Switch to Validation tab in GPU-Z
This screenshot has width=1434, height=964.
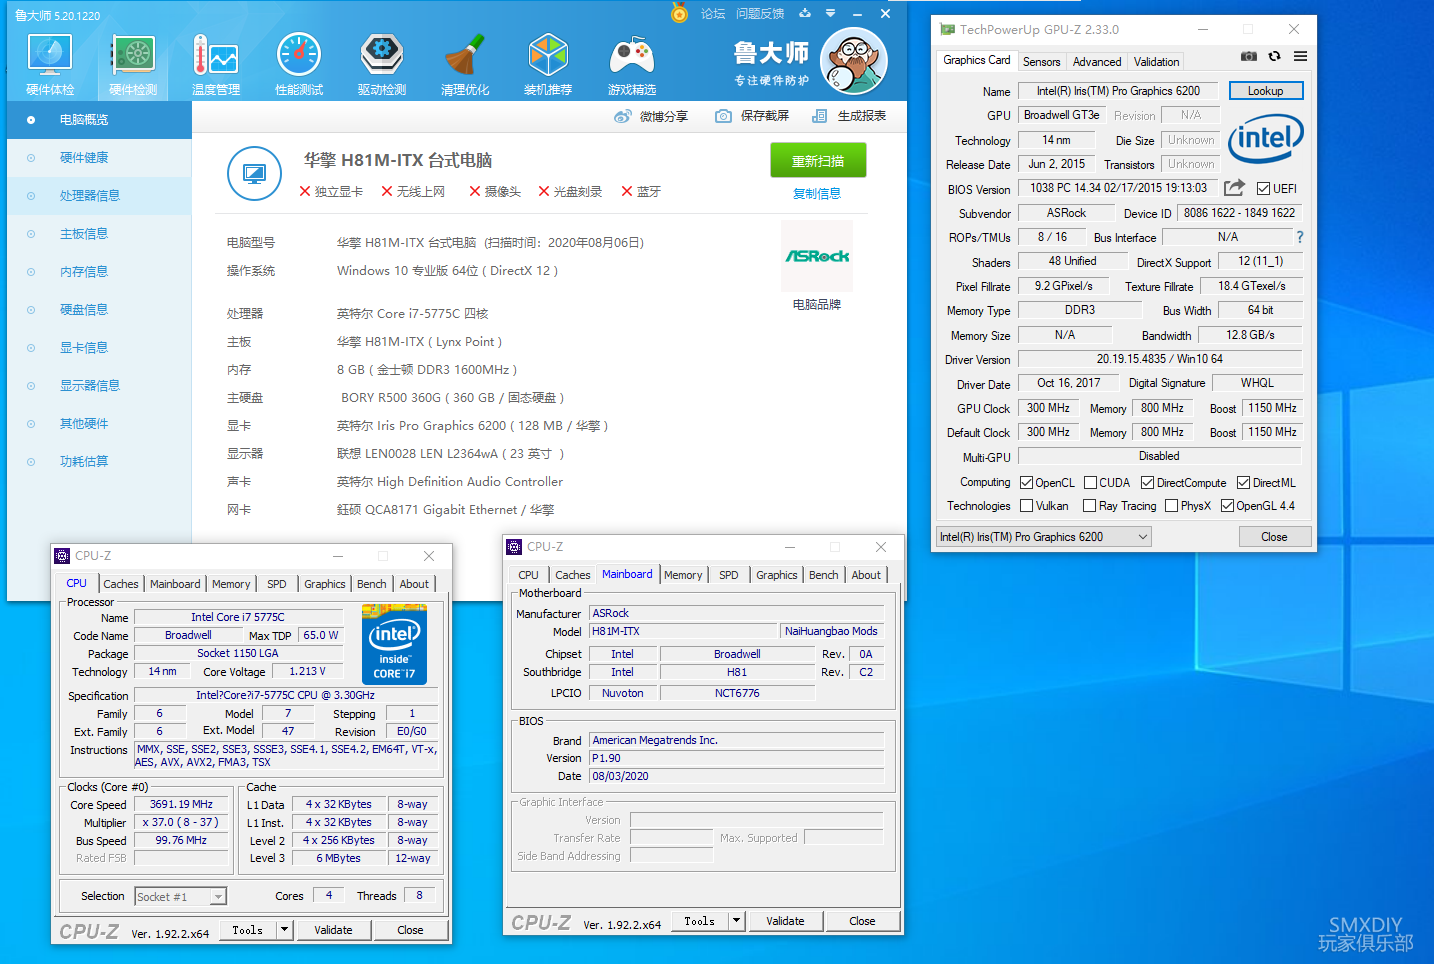click(x=1156, y=62)
